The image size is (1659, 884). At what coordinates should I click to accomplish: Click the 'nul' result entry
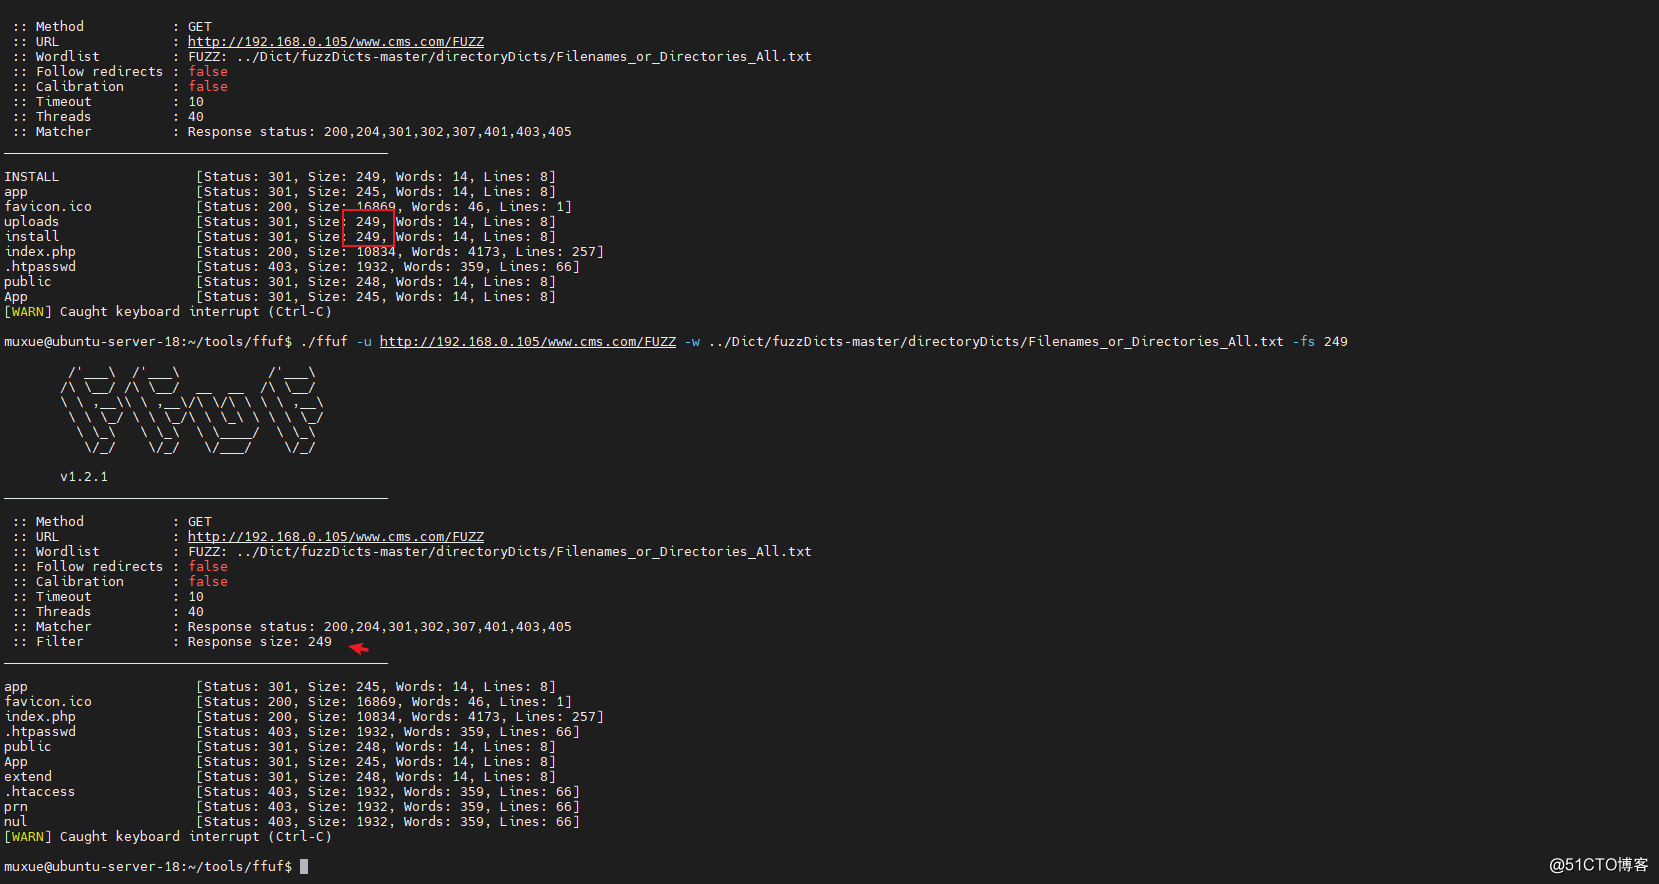16,822
